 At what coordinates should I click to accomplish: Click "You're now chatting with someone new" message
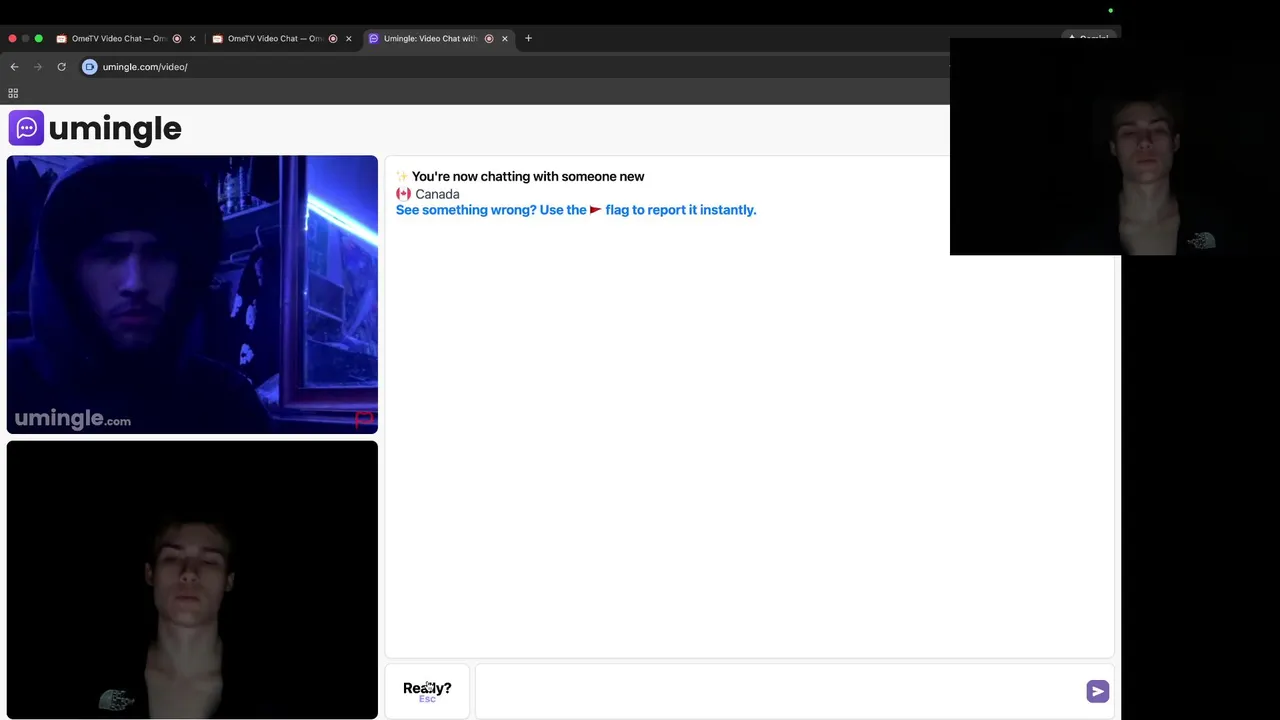pyautogui.click(x=528, y=176)
